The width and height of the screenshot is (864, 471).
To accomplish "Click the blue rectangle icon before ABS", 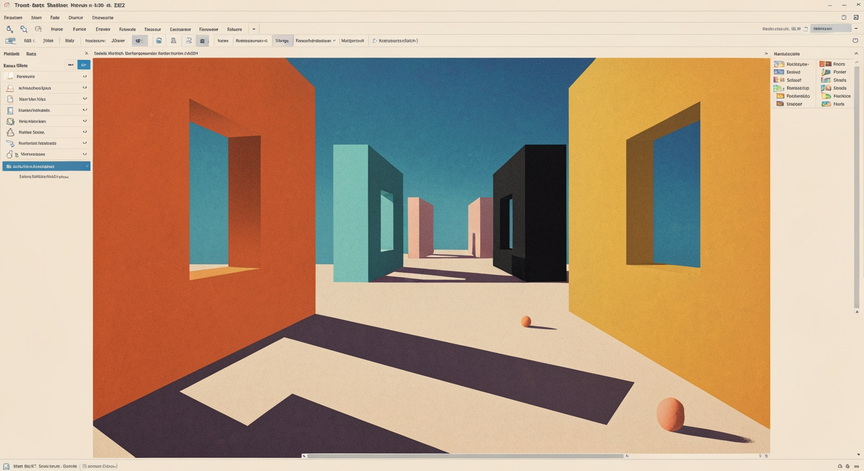I will (10, 41).
